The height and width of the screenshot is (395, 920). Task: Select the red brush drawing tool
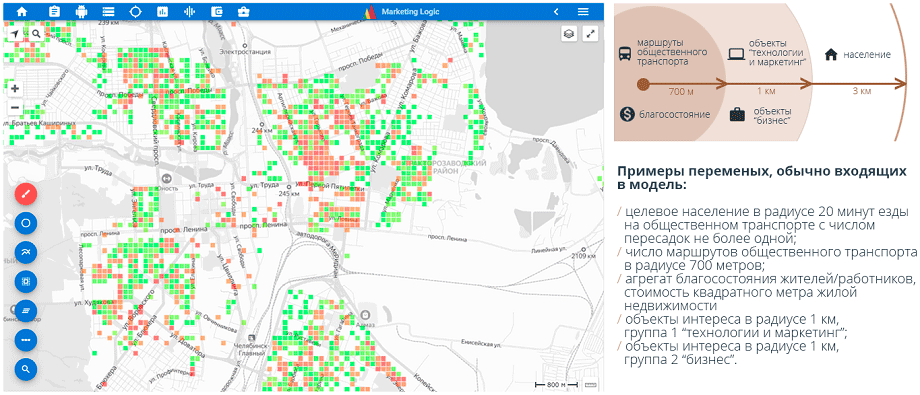(26, 194)
